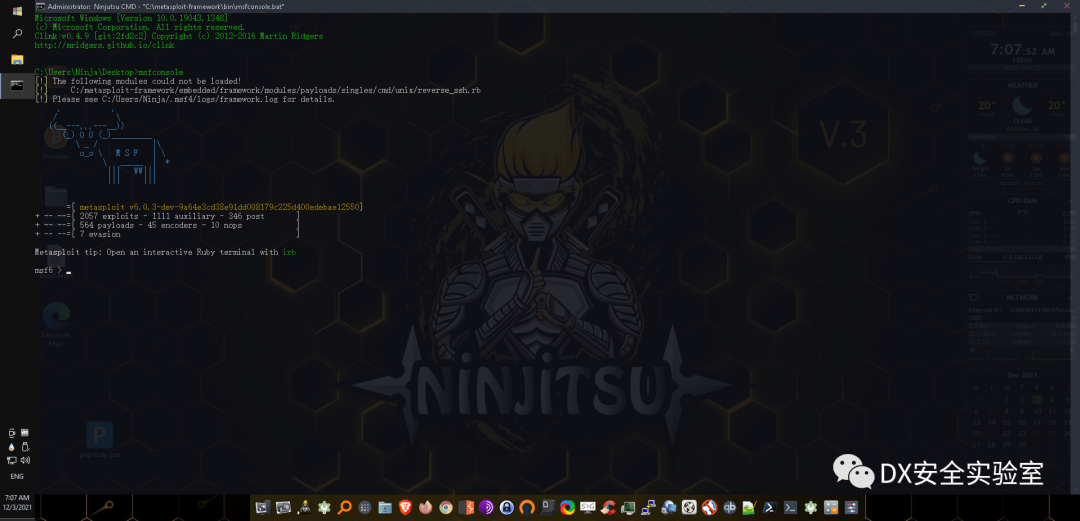This screenshot has height=521, width=1080.
Task: Click the '2057 exploits - 1111 auxiliary' line
Action: pos(172,216)
